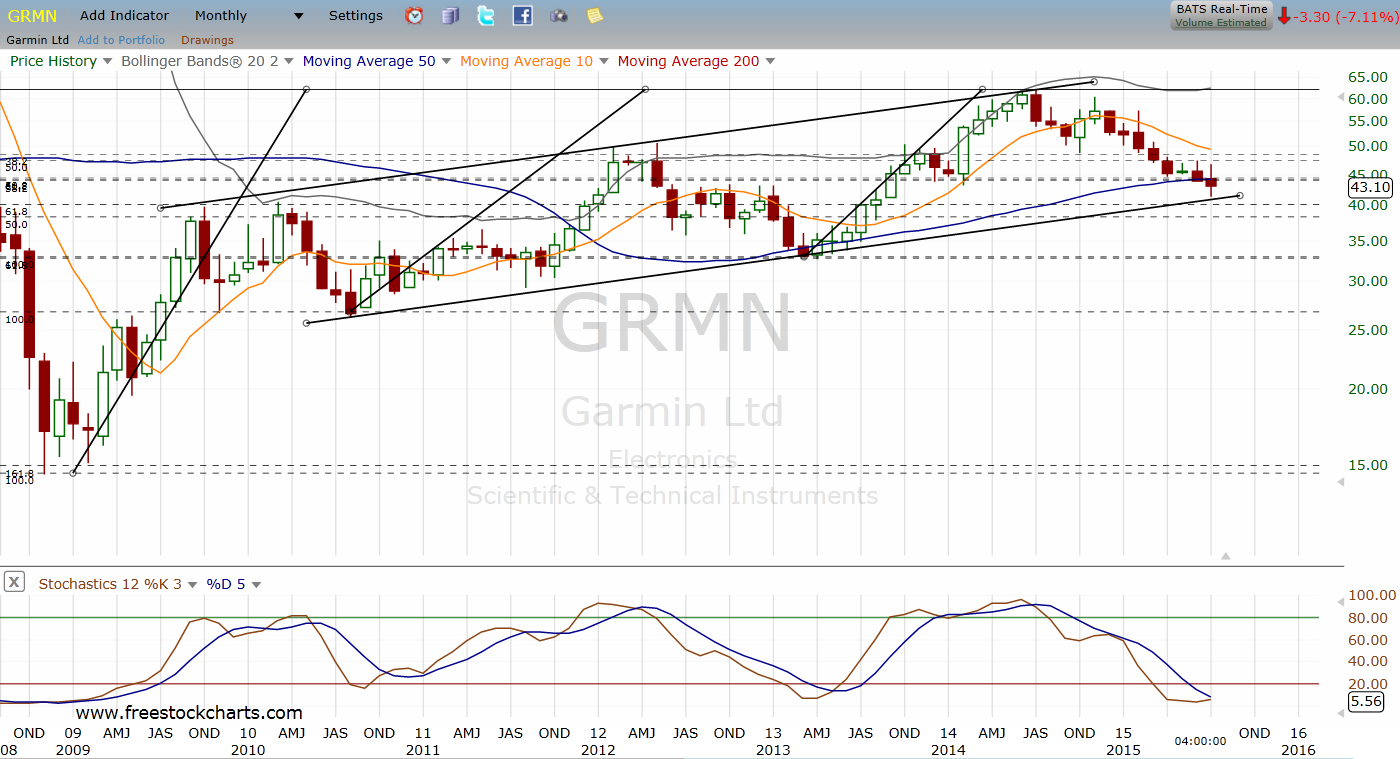Screen dimensions: 1400x759
Task: Click the www.freestockcharts.com text
Action: (188, 713)
